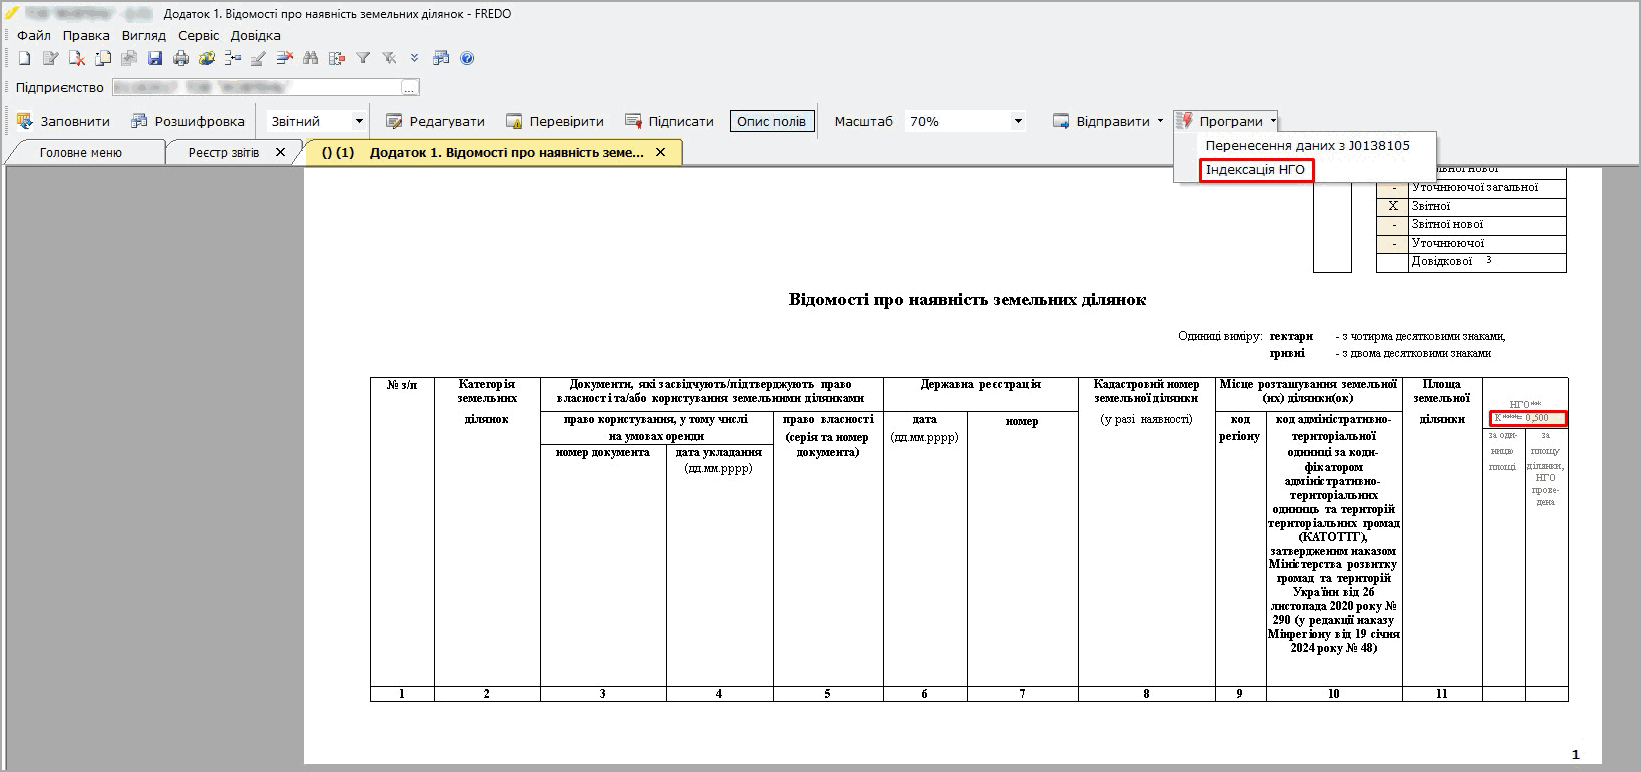The image size is (1641, 772).
Task: Click the binoculars search icon
Action: coord(311,59)
